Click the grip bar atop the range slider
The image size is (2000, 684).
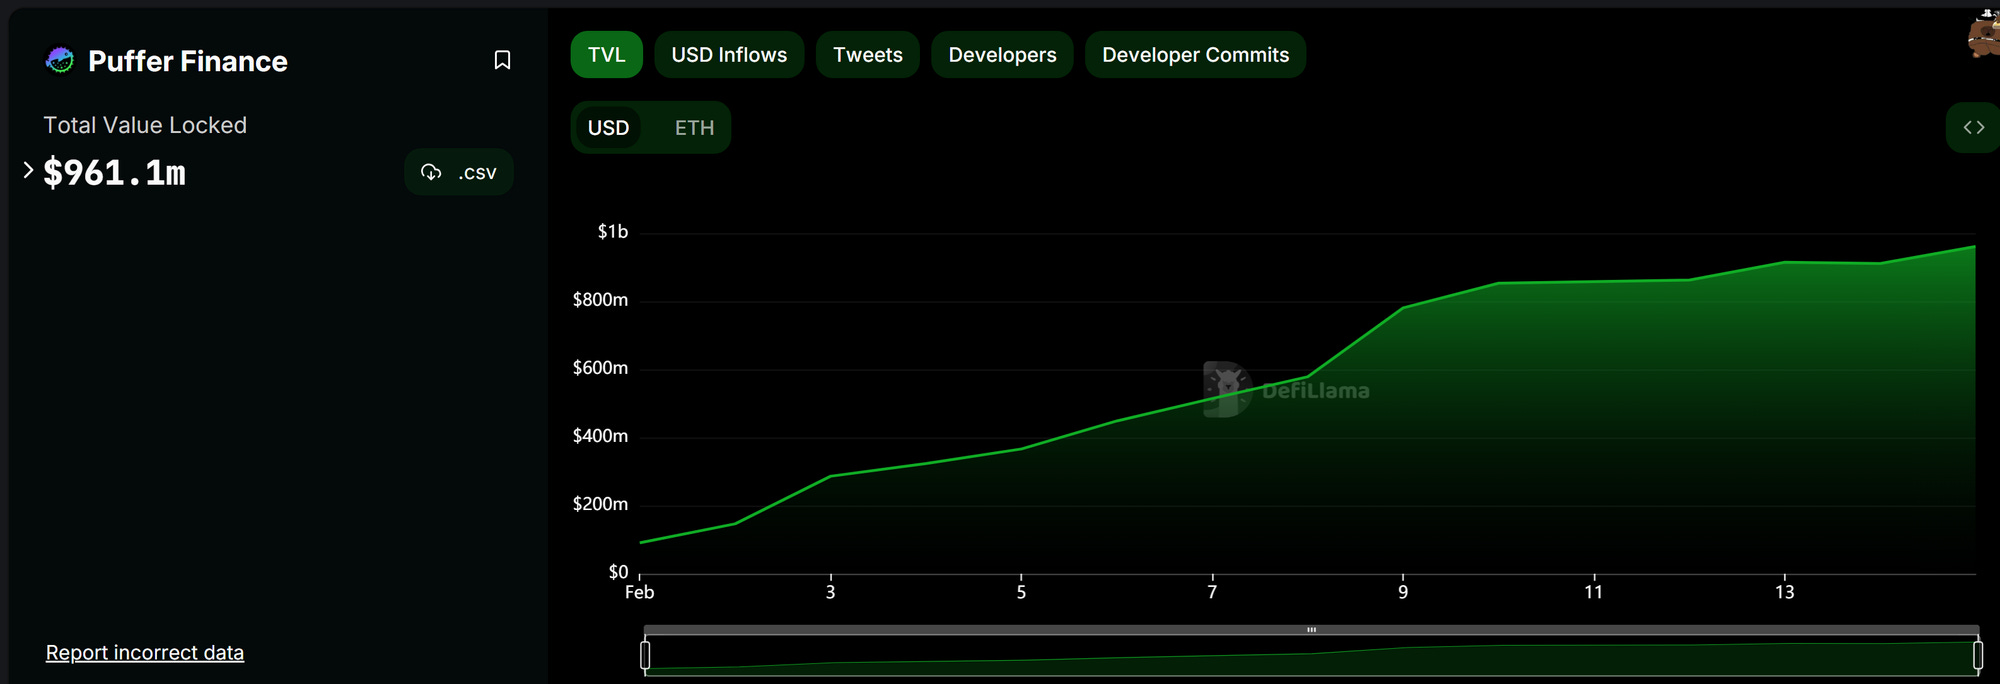(x=1311, y=630)
